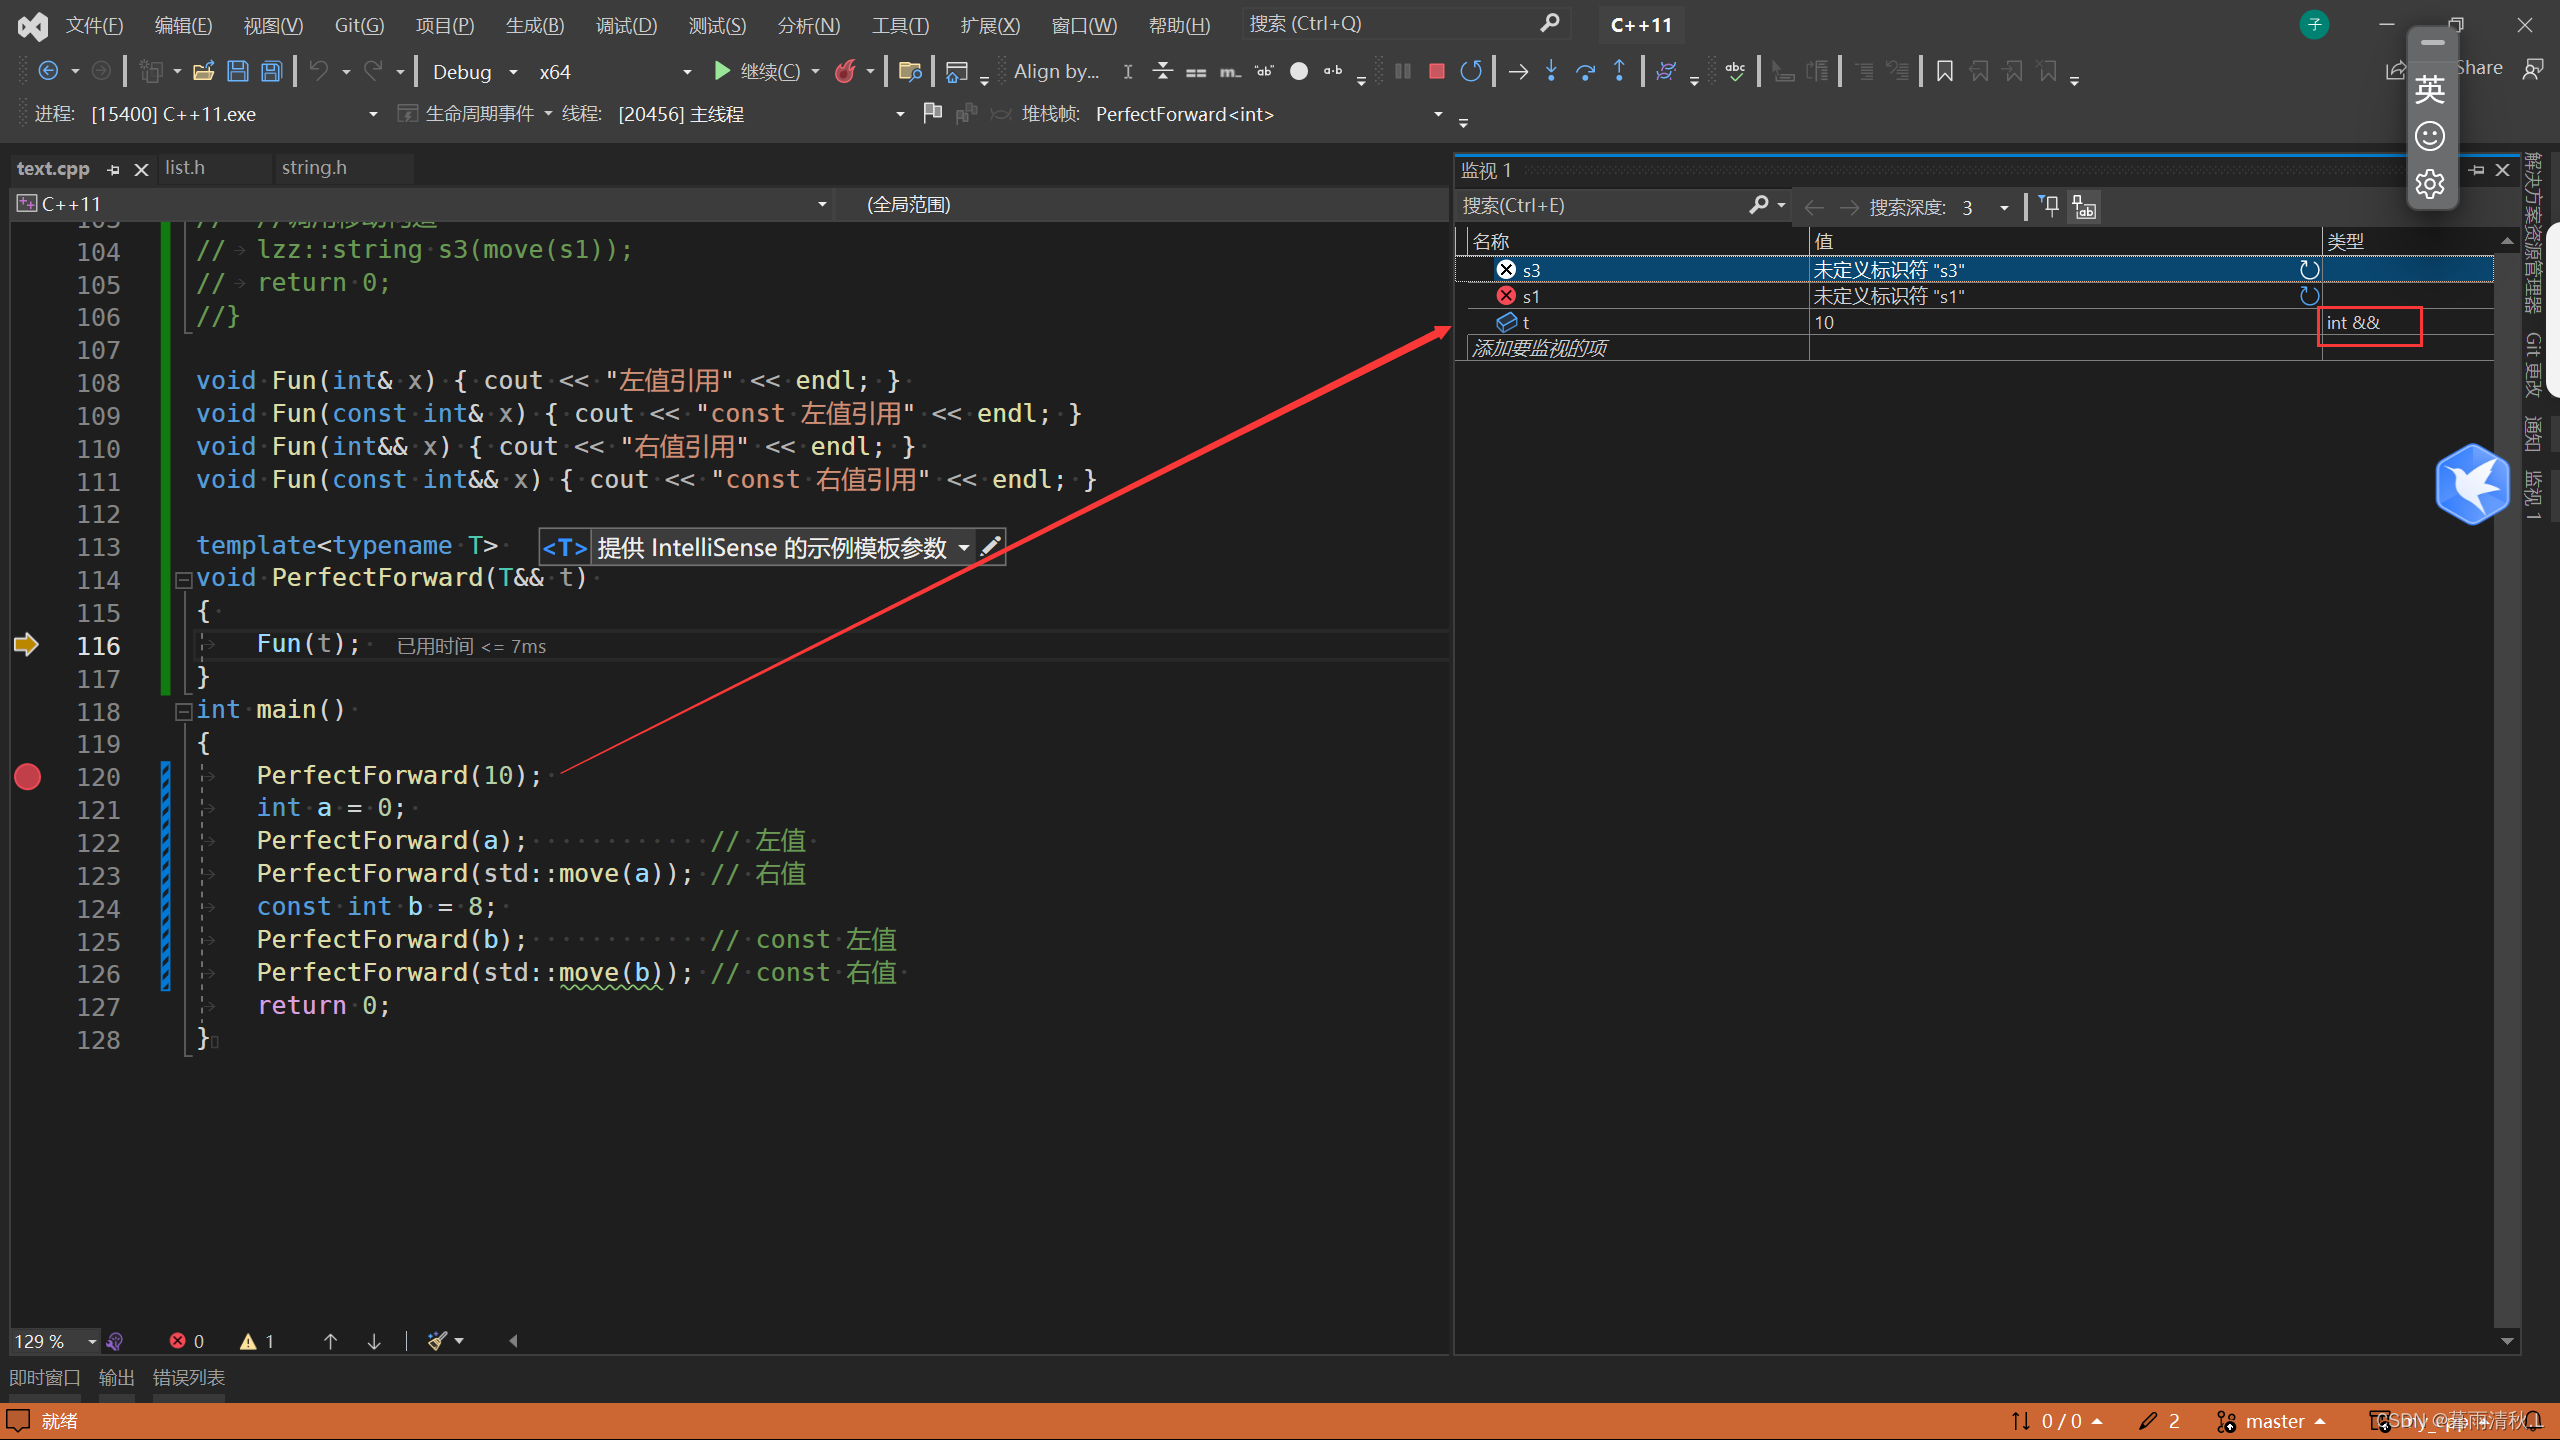The width and height of the screenshot is (2560, 1440).
Task: Show next statement arrow icon
Action: [1518, 71]
